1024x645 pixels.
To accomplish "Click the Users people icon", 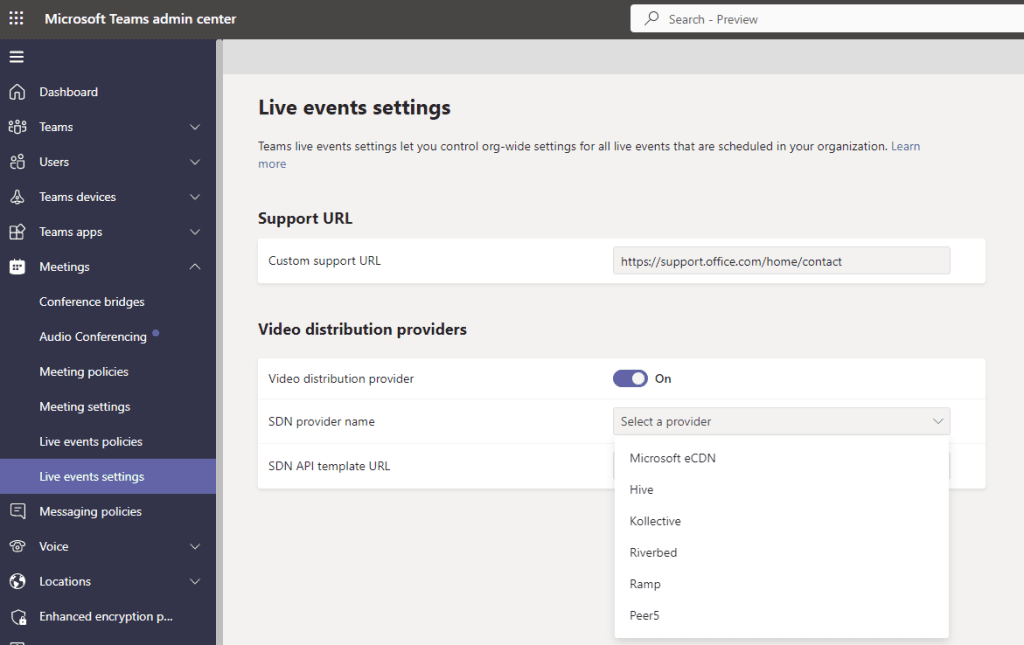I will coord(17,162).
